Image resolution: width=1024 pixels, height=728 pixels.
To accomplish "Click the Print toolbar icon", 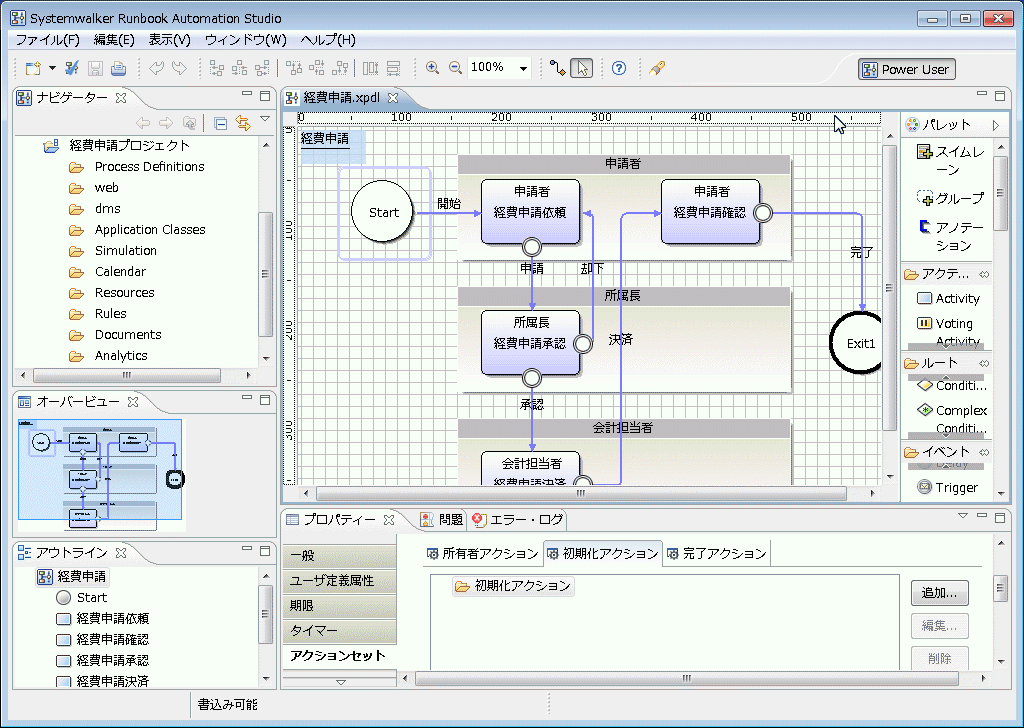I will pos(118,68).
